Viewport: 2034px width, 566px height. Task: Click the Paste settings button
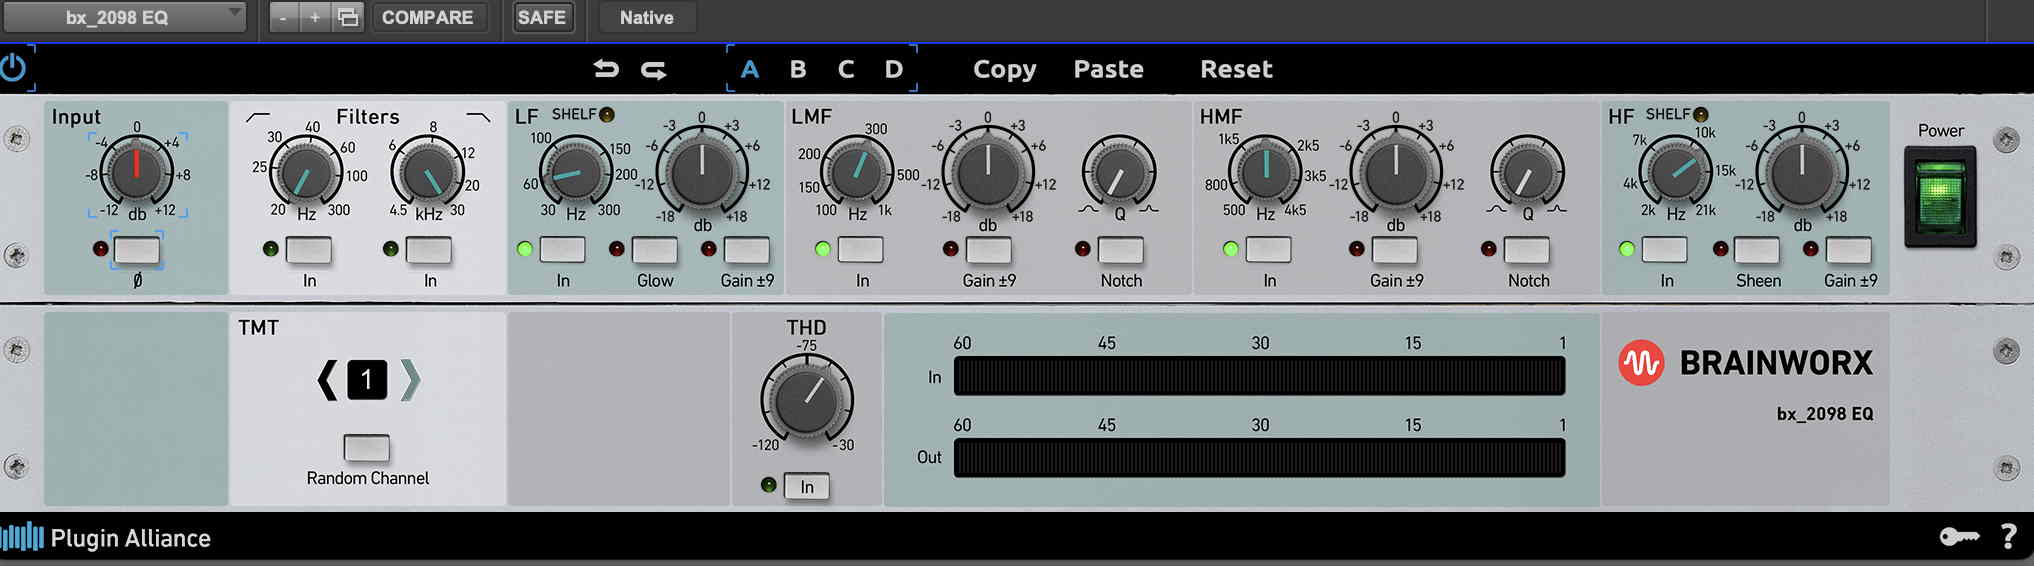pos(1108,69)
